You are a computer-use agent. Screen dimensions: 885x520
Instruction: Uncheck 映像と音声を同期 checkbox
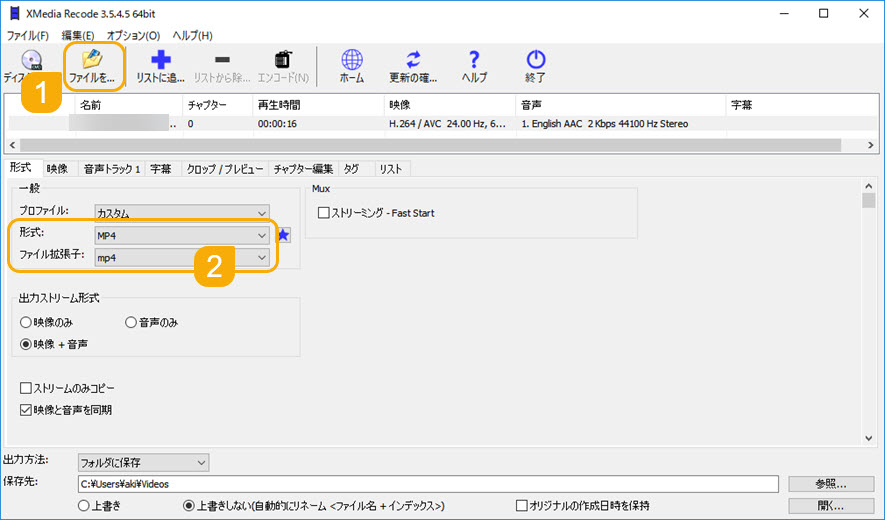pos(25,410)
